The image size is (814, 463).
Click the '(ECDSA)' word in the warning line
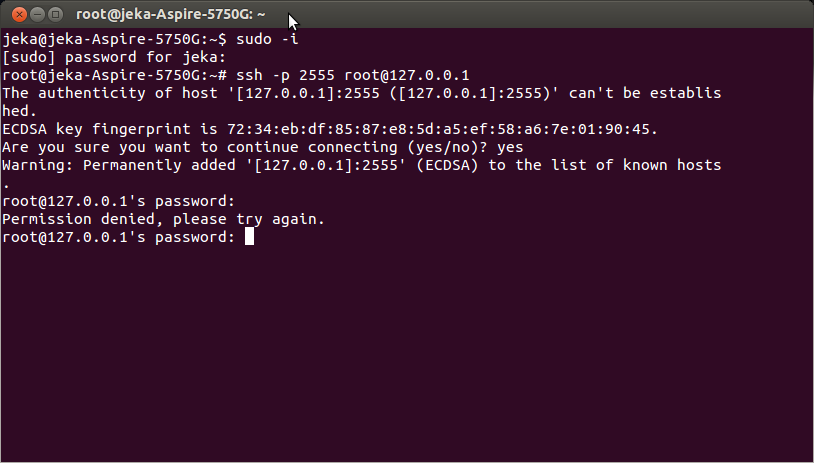tap(447, 165)
